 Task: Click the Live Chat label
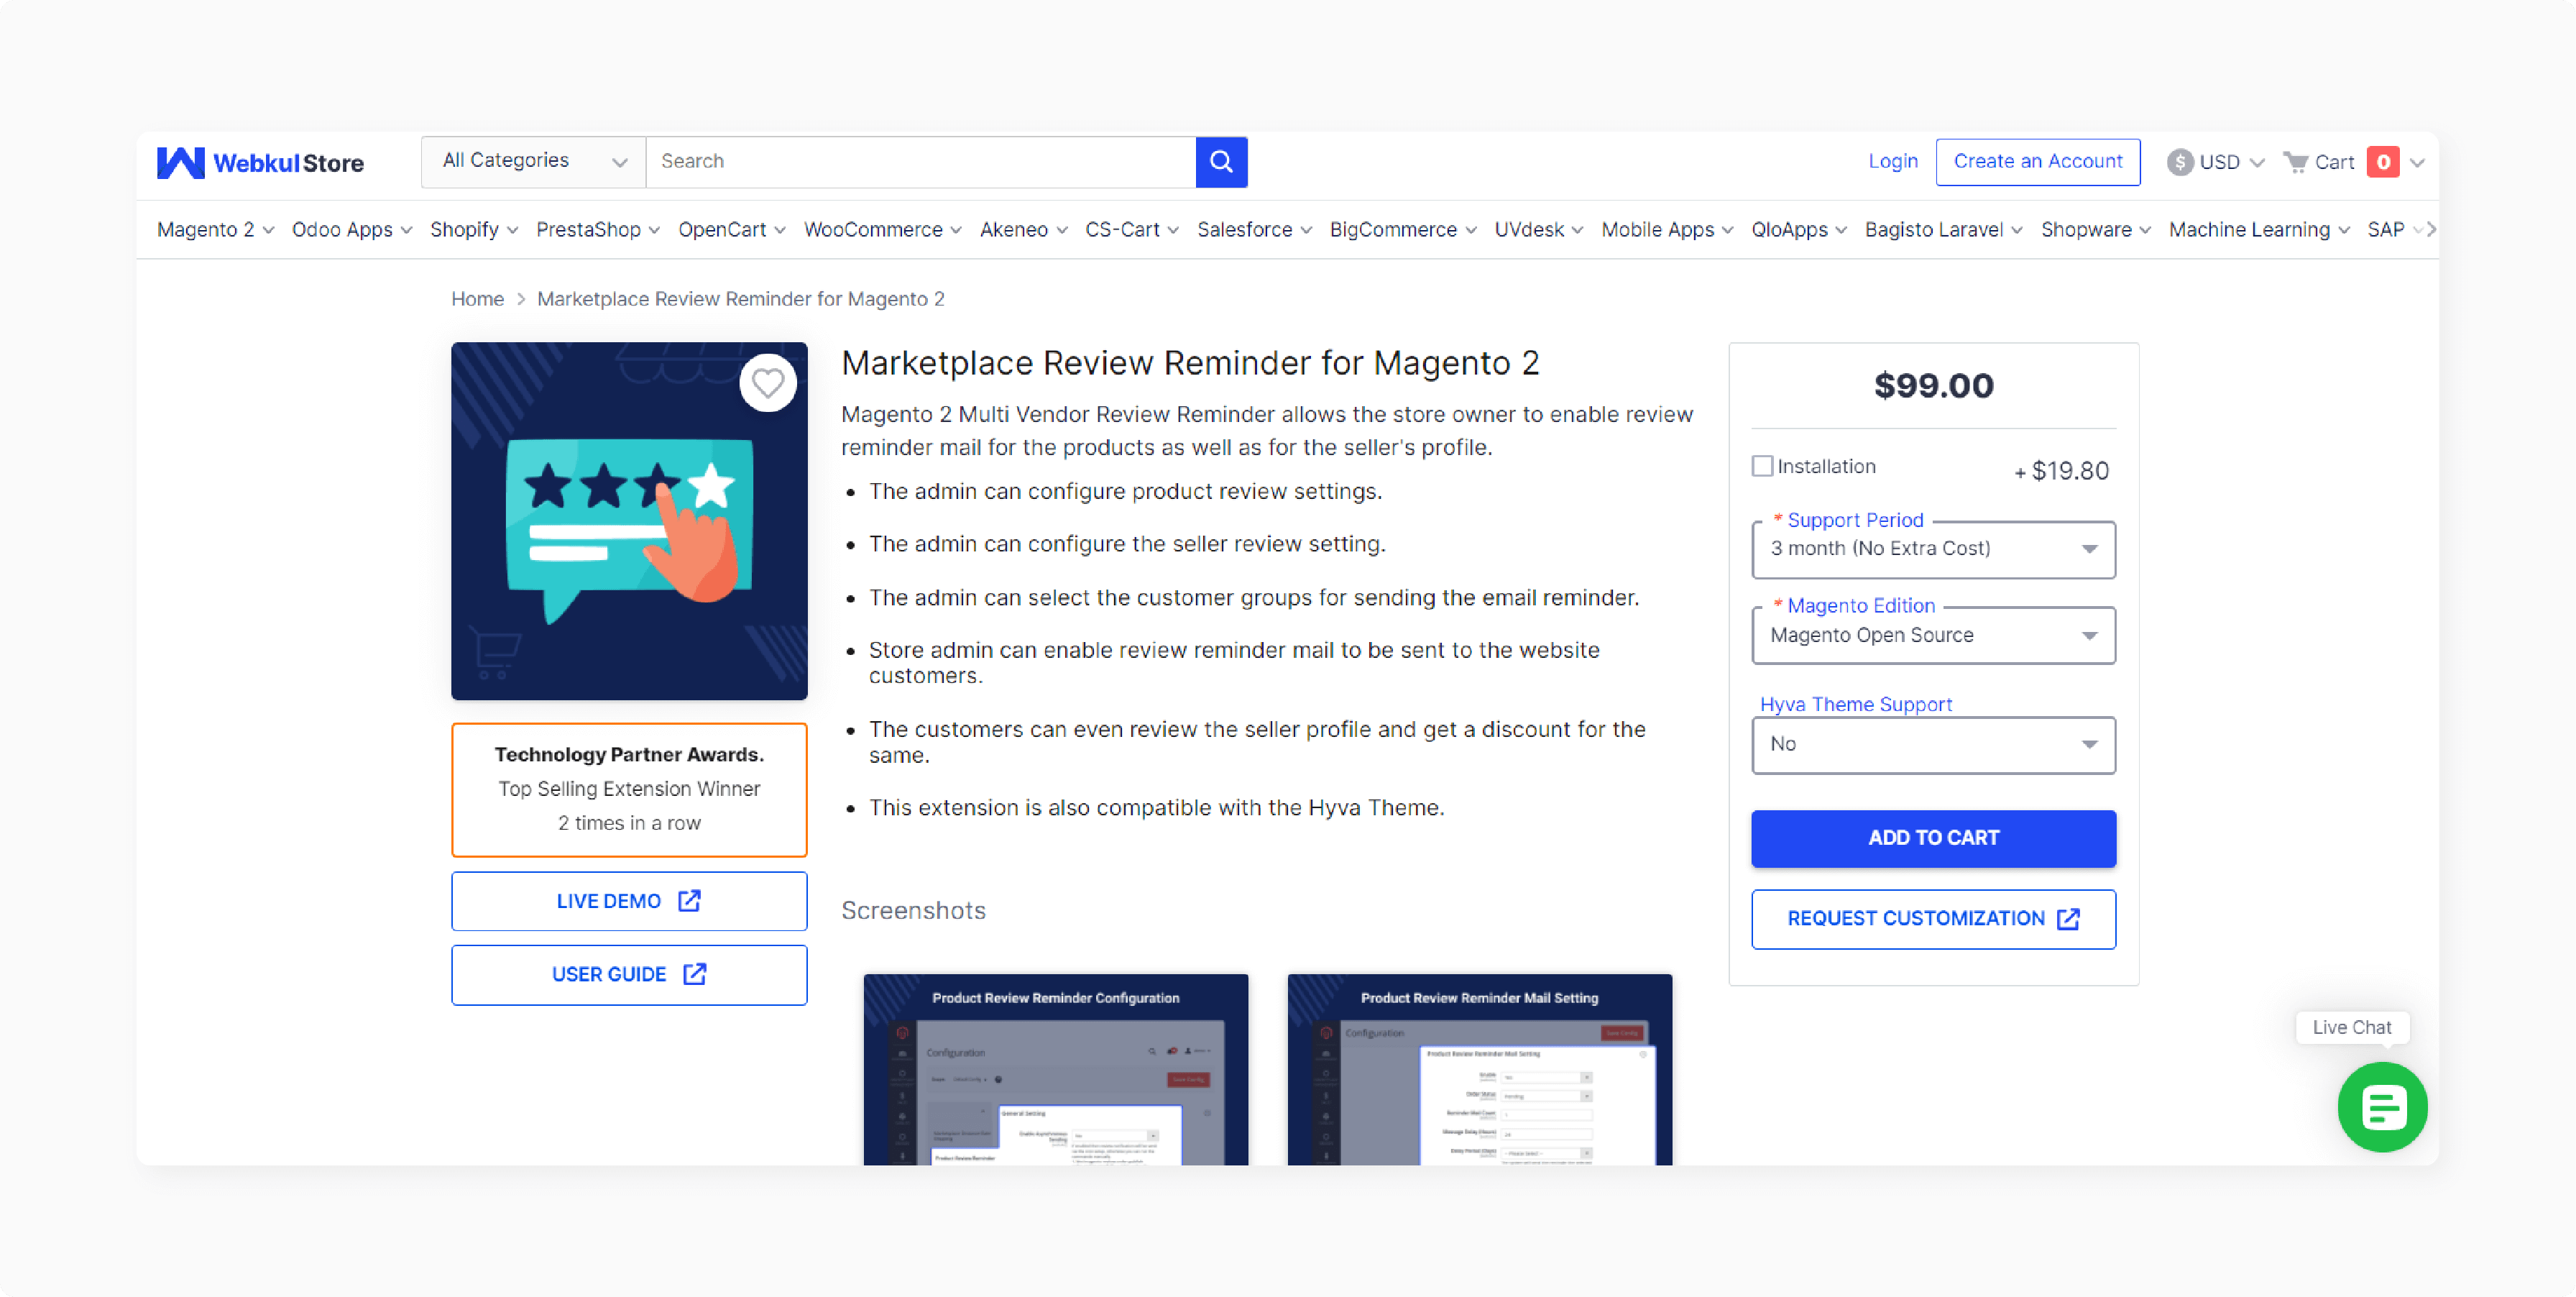click(2352, 1027)
